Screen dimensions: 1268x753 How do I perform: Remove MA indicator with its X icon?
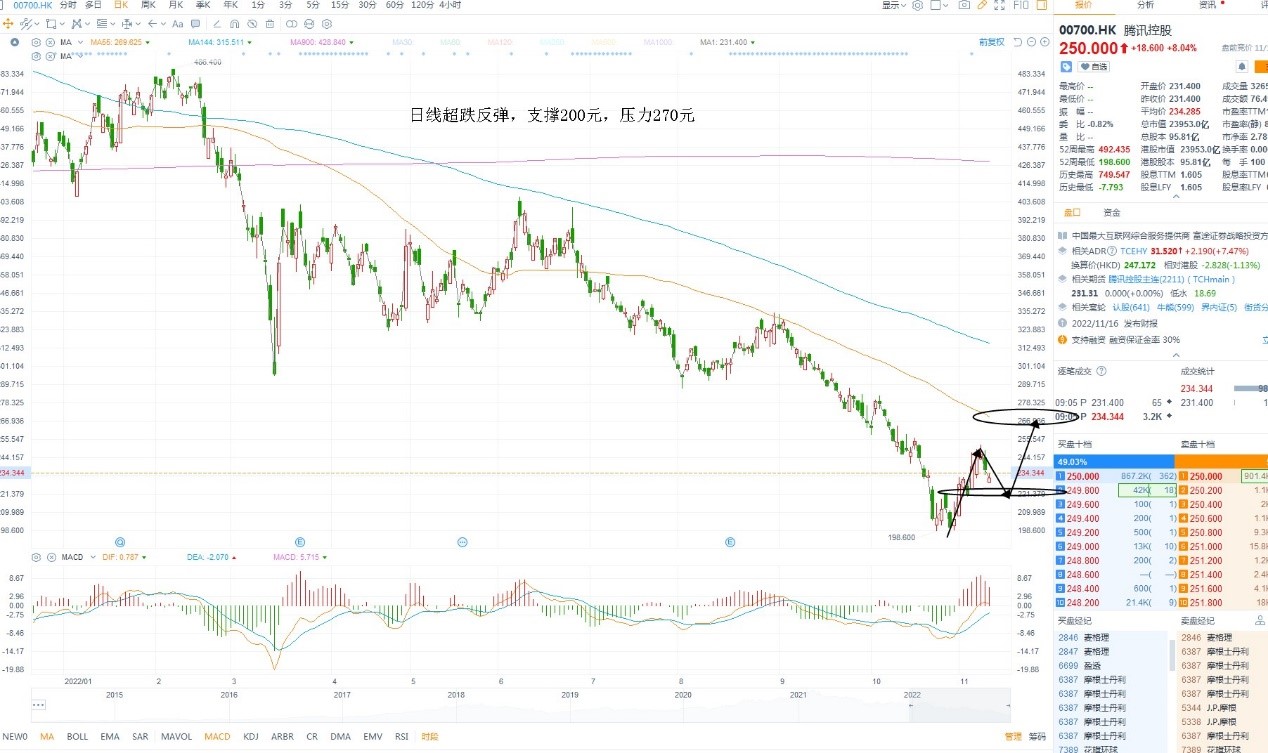pyautogui.click(x=50, y=42)
